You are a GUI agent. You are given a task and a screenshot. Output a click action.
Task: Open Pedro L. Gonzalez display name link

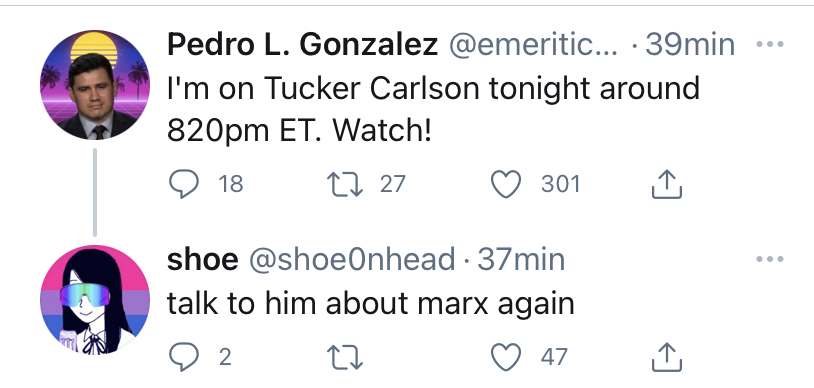tap(303, 45)
